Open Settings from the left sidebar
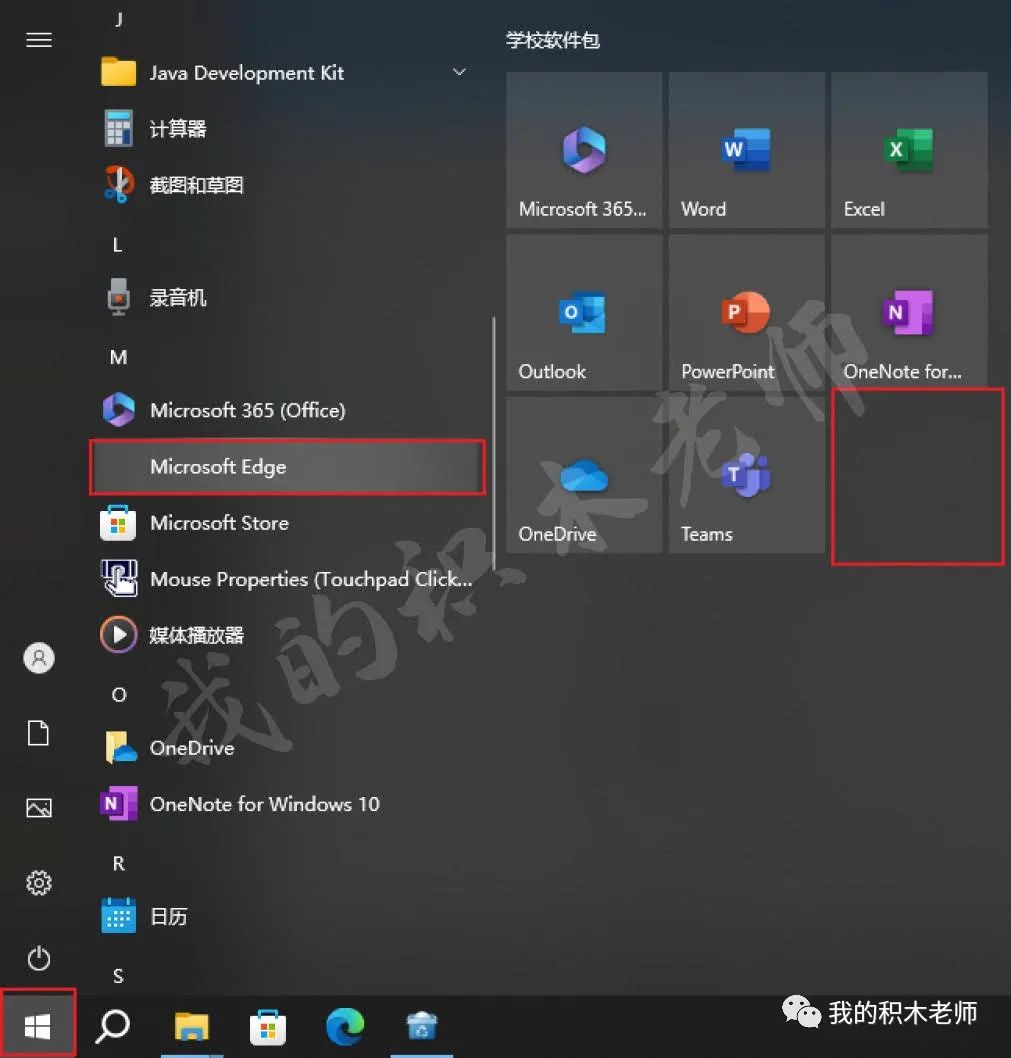 pos(38,883)
